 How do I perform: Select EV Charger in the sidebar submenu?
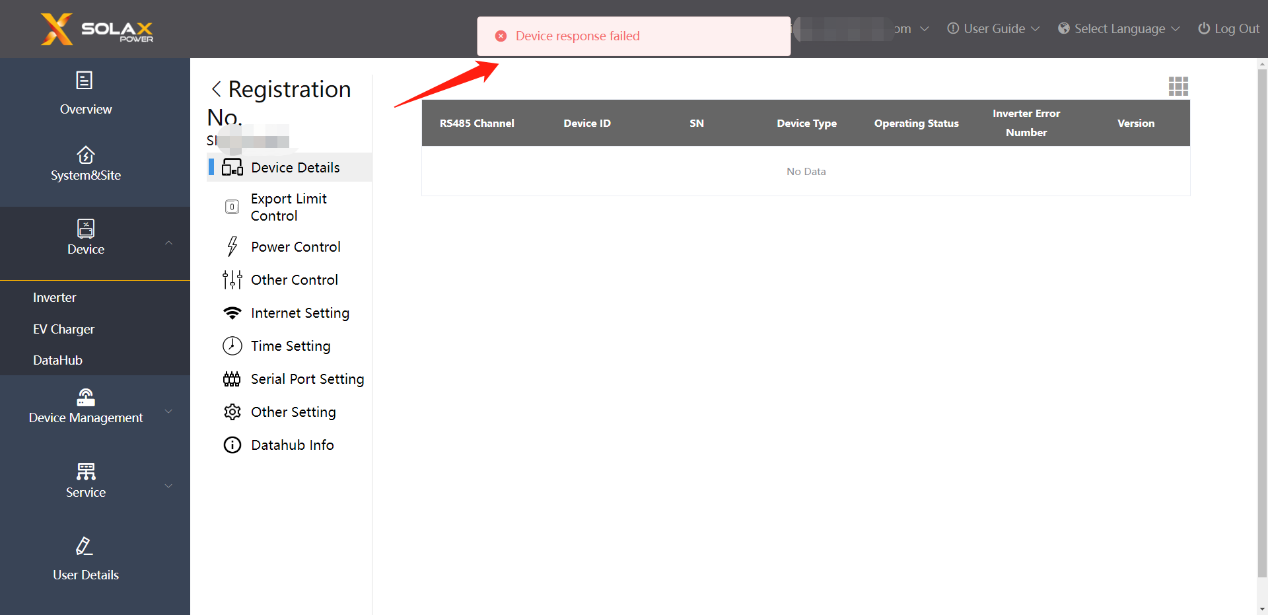[x=64, y=329]
